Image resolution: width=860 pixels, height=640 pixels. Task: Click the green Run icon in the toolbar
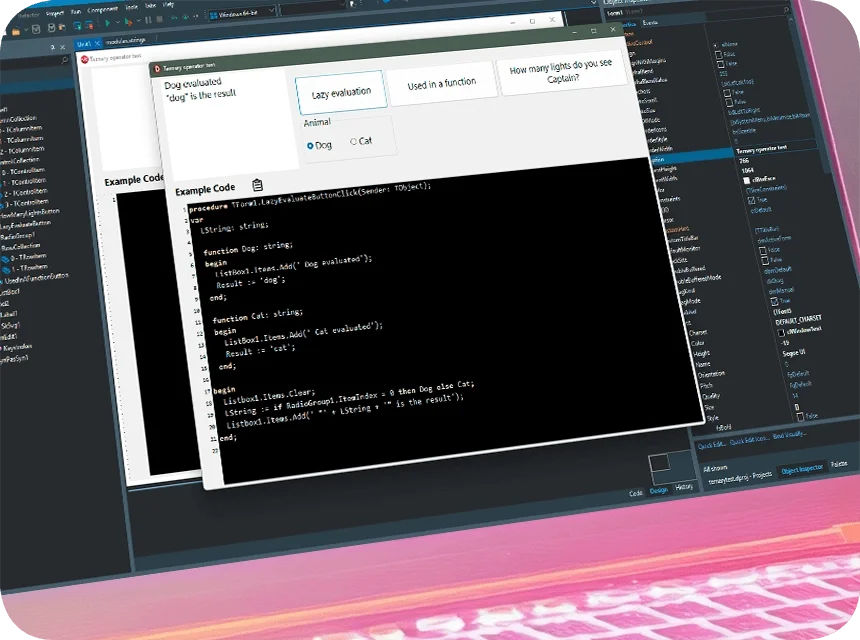[106, 20]
